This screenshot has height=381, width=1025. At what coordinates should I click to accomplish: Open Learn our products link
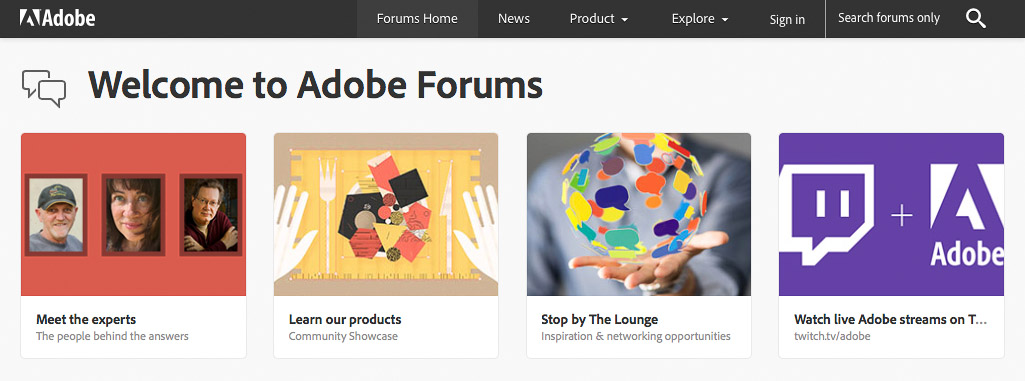[x=345, y=320]
